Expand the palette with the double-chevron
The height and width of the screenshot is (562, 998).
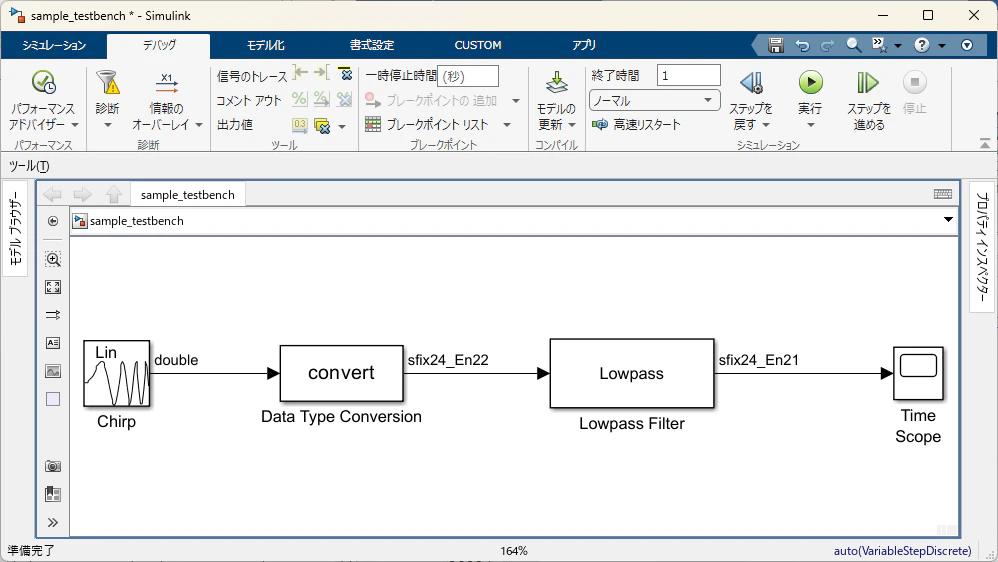pos(53,523)
